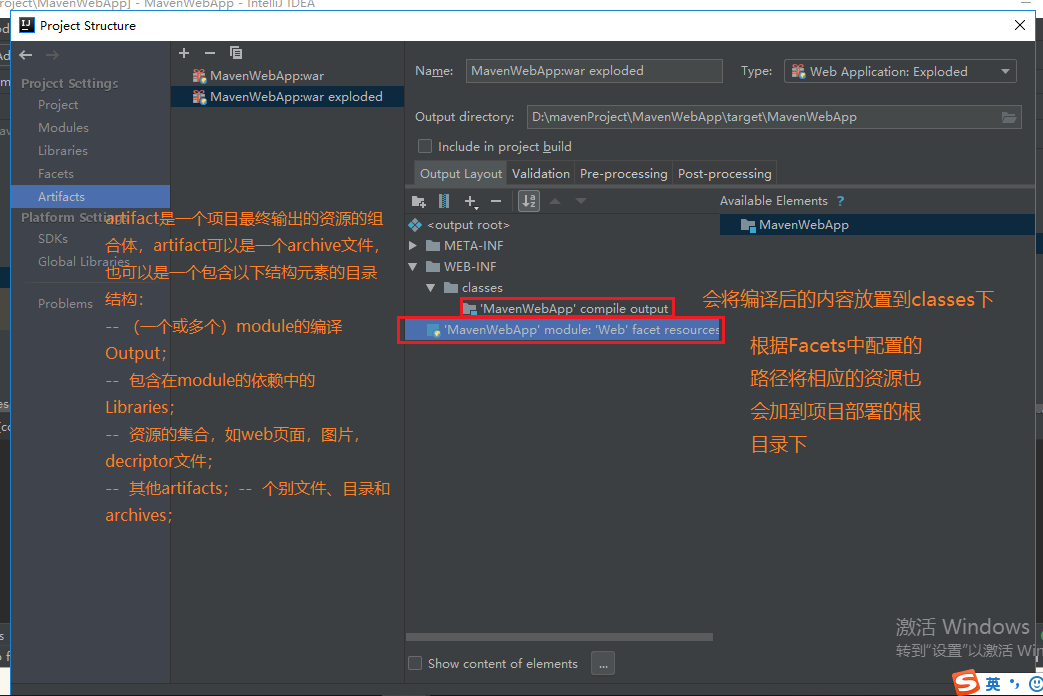Browse for output directory folder icon
Viewport: 1043px width, 696px height.
[1008, 118]
